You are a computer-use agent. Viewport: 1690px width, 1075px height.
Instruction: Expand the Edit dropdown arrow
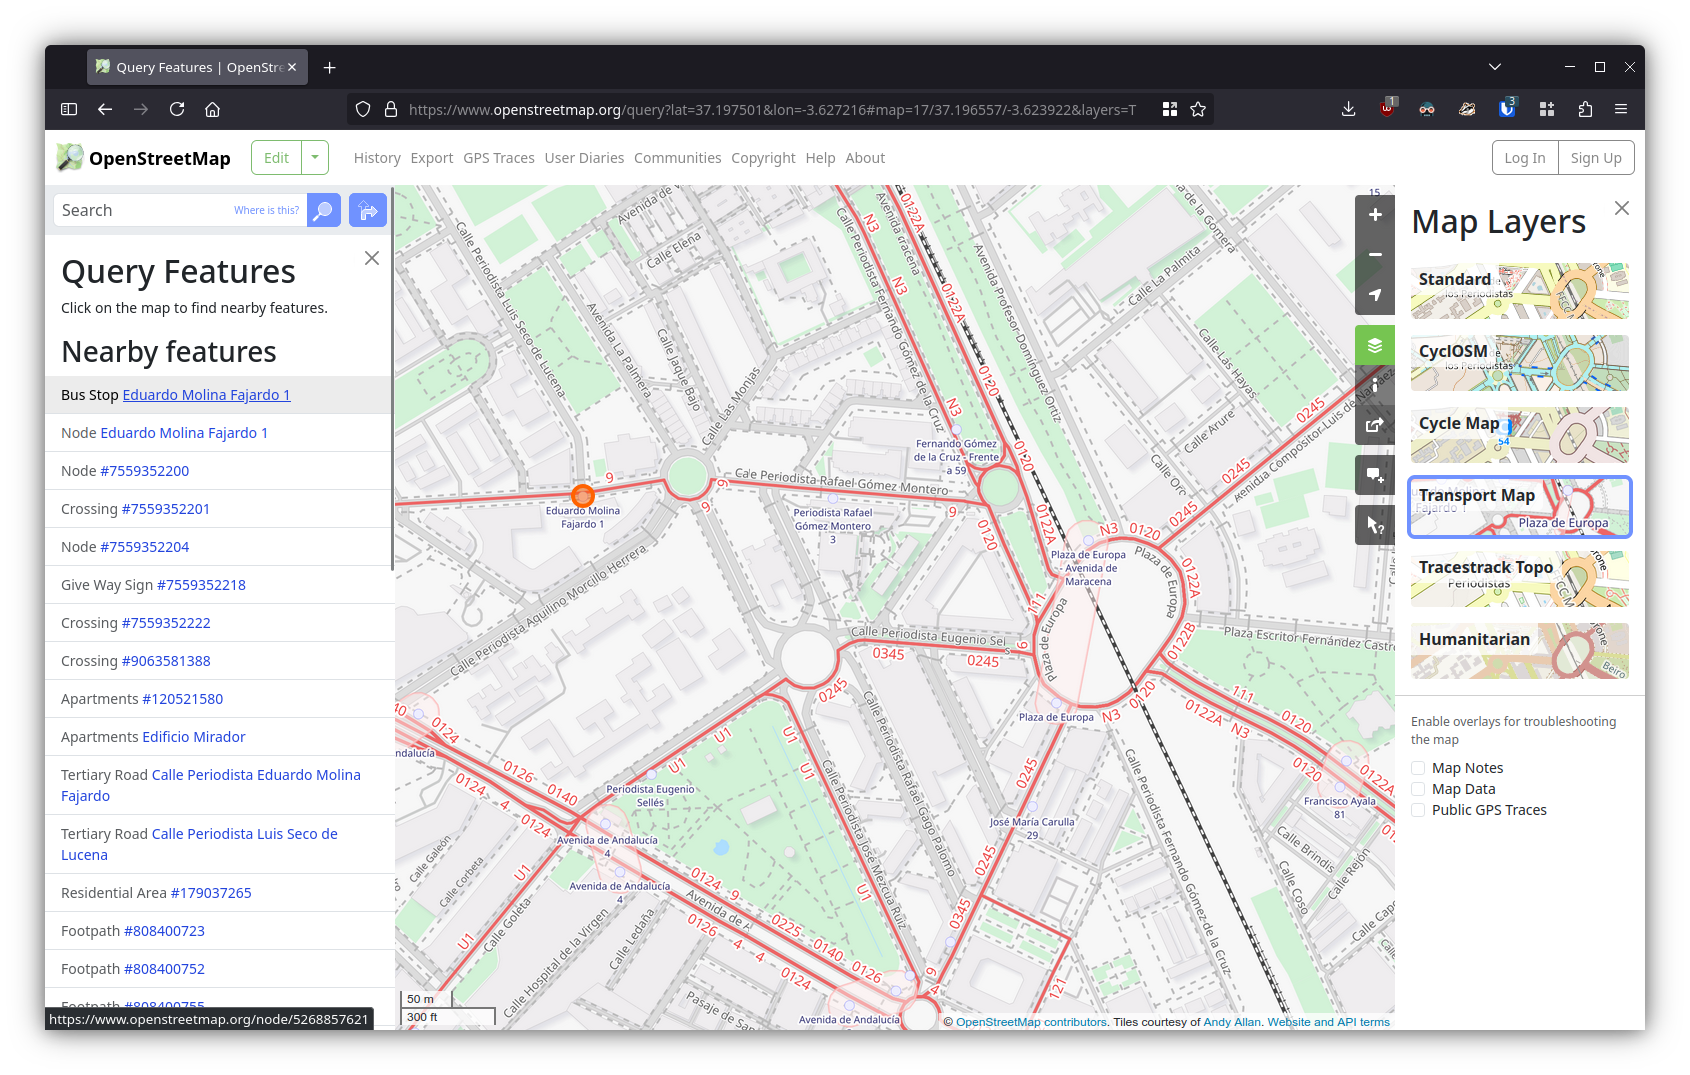coord(315,158)
